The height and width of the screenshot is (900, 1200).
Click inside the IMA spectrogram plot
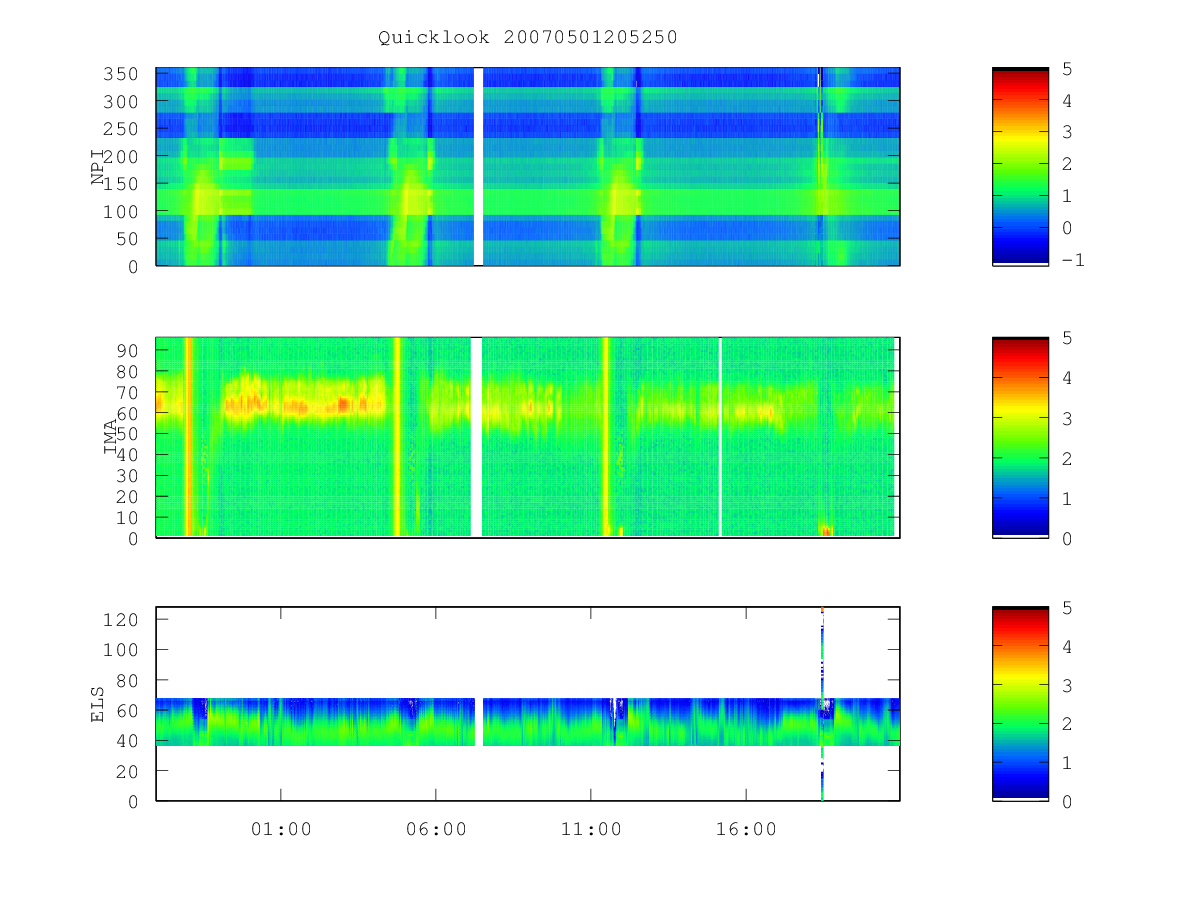click(x=528, y=437)
